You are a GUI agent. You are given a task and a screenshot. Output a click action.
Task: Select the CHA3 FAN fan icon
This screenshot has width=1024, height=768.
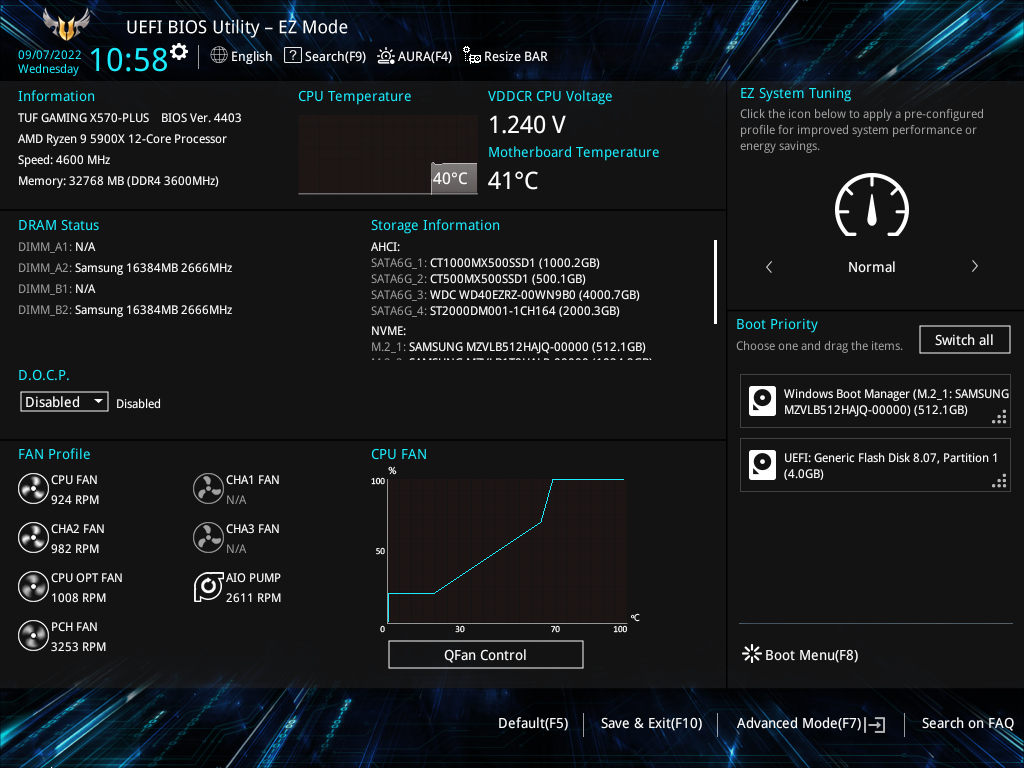point(208,537)
